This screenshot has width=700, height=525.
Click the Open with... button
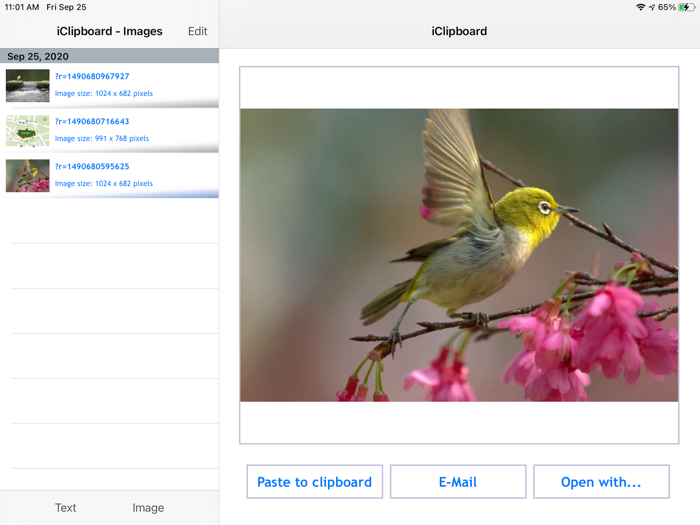[601, 482]
